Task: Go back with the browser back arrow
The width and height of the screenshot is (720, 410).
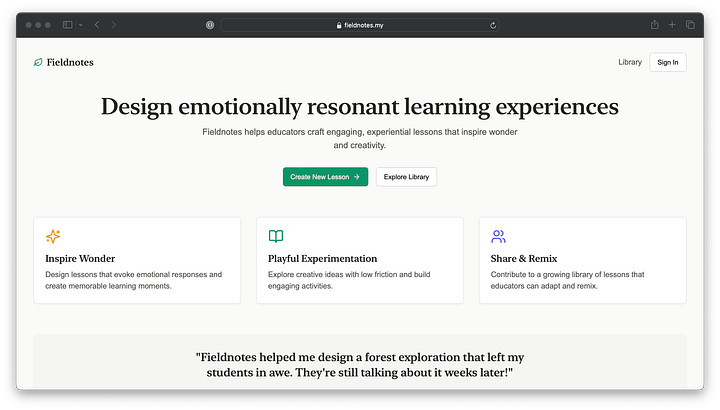Action: (97, 25)
